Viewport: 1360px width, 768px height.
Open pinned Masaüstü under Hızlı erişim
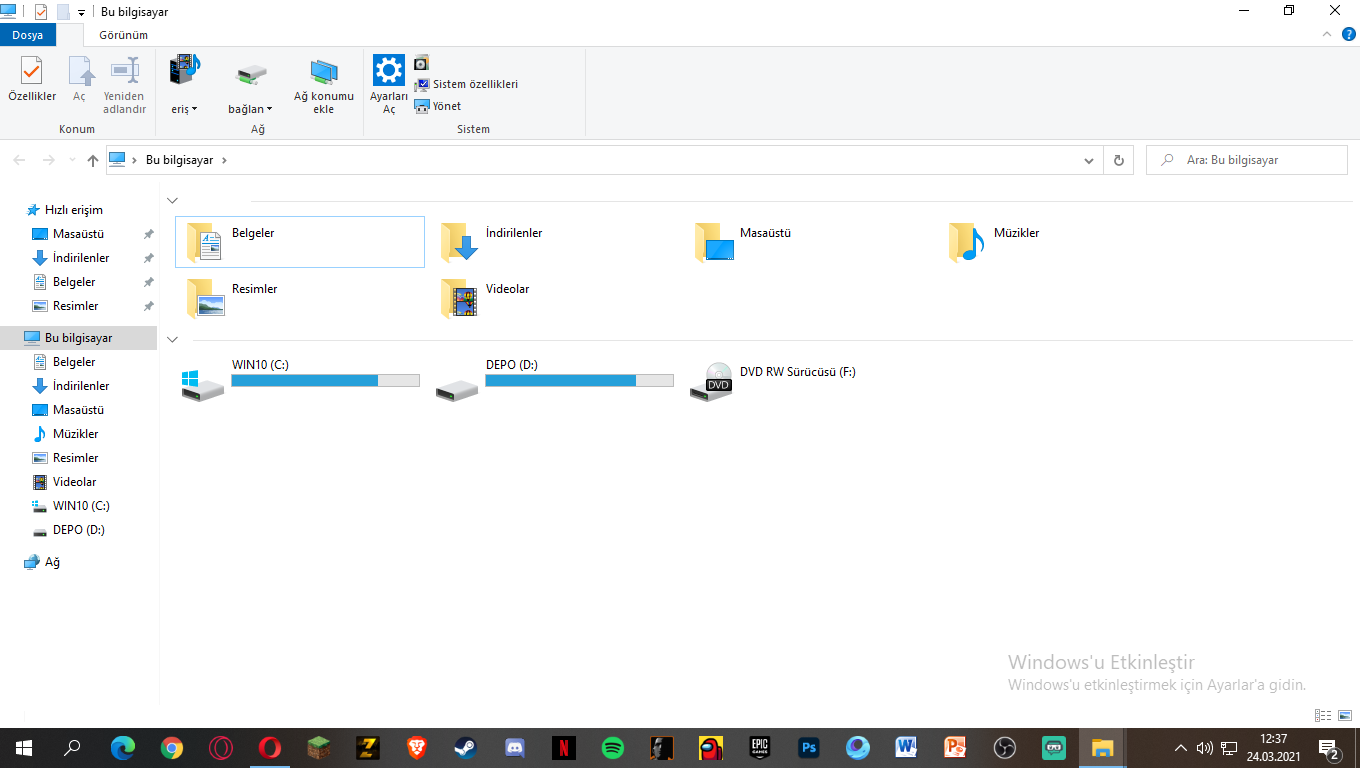coord(78,234)
